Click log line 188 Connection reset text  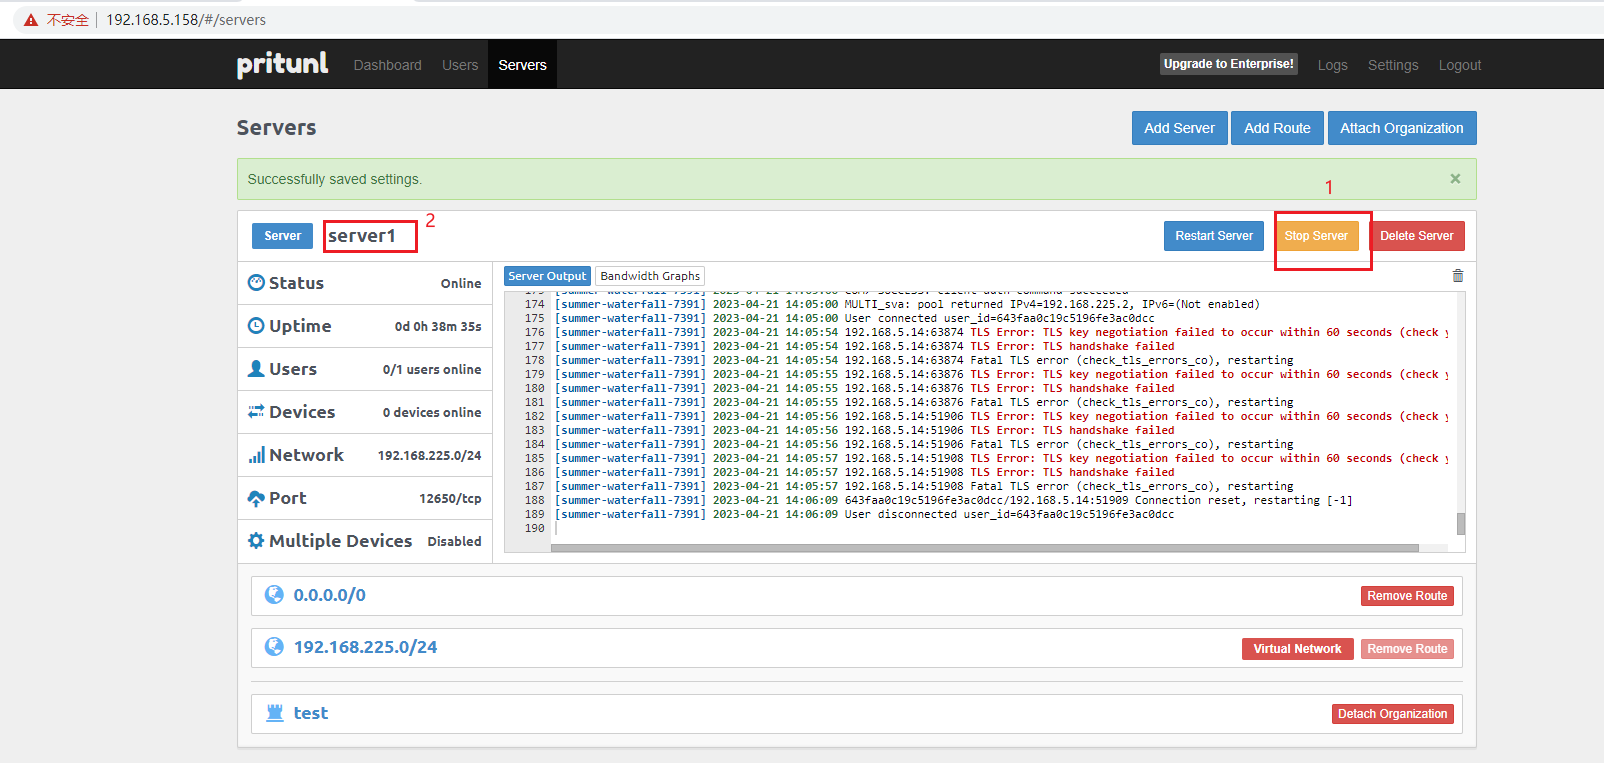(1098, 500)
